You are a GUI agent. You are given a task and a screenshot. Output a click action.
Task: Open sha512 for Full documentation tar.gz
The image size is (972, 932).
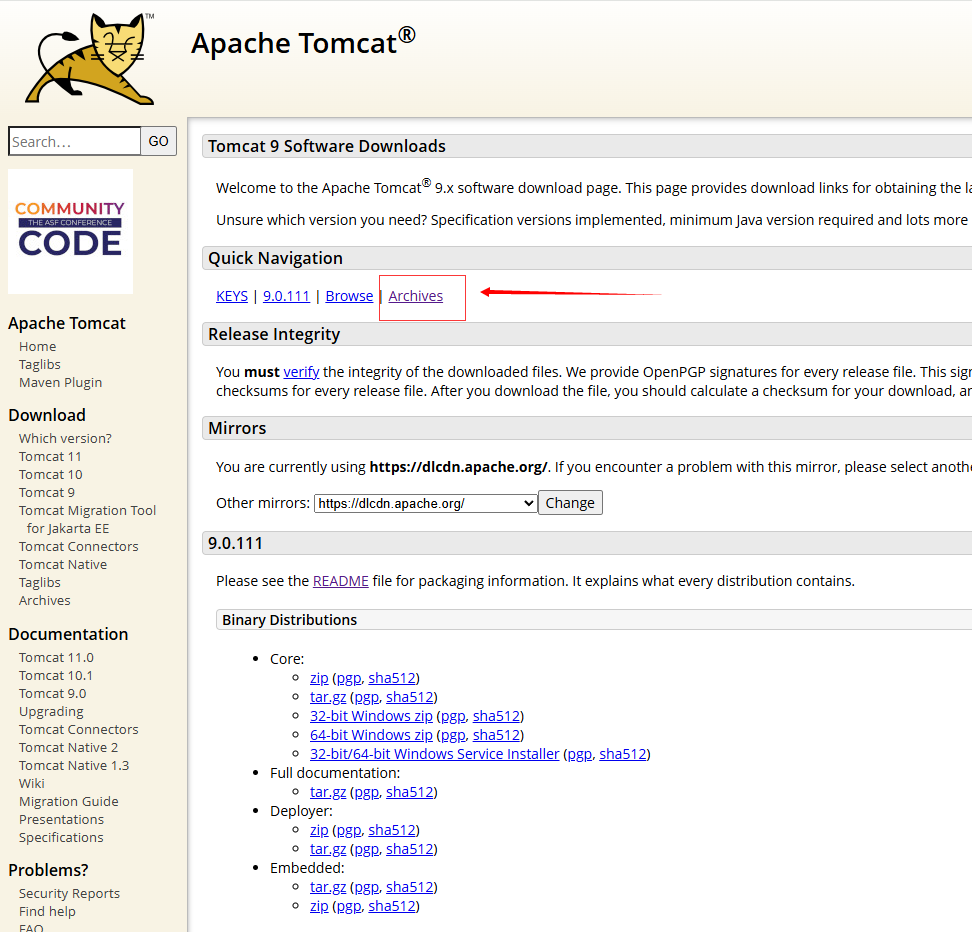(410, 792)
